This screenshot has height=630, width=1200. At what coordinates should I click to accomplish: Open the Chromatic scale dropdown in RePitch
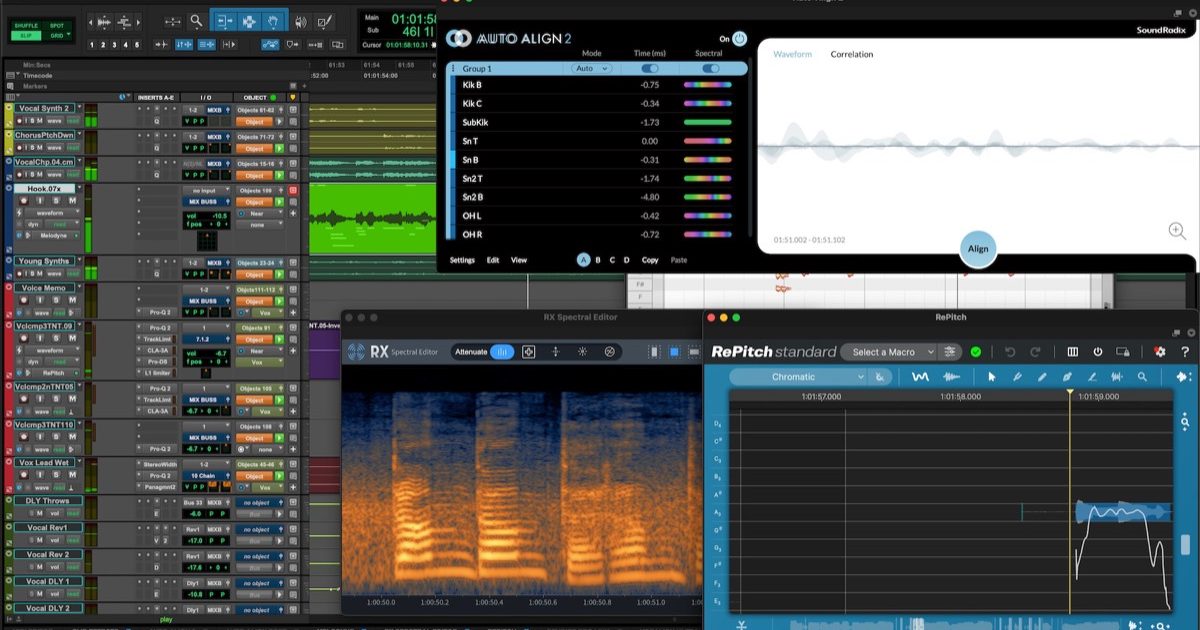click(794, 378)
